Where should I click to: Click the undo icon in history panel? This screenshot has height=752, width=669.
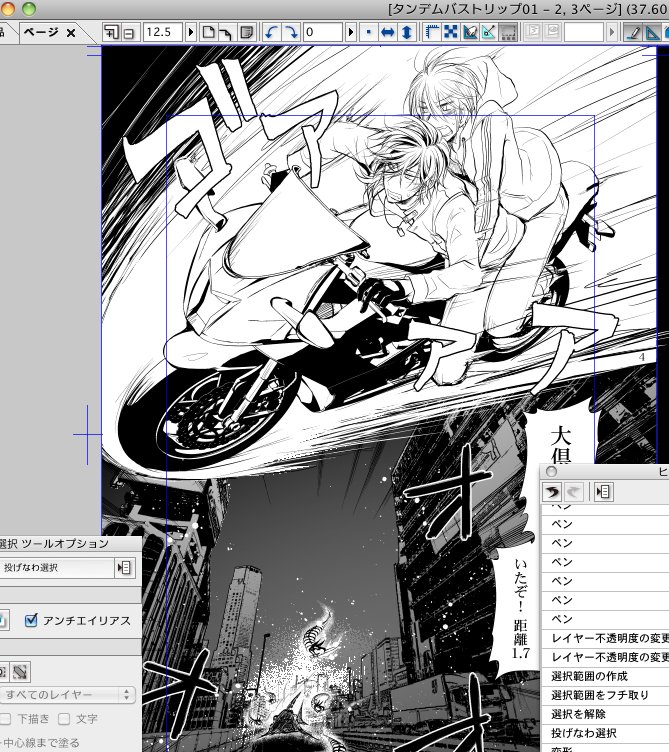pos(552,492)
